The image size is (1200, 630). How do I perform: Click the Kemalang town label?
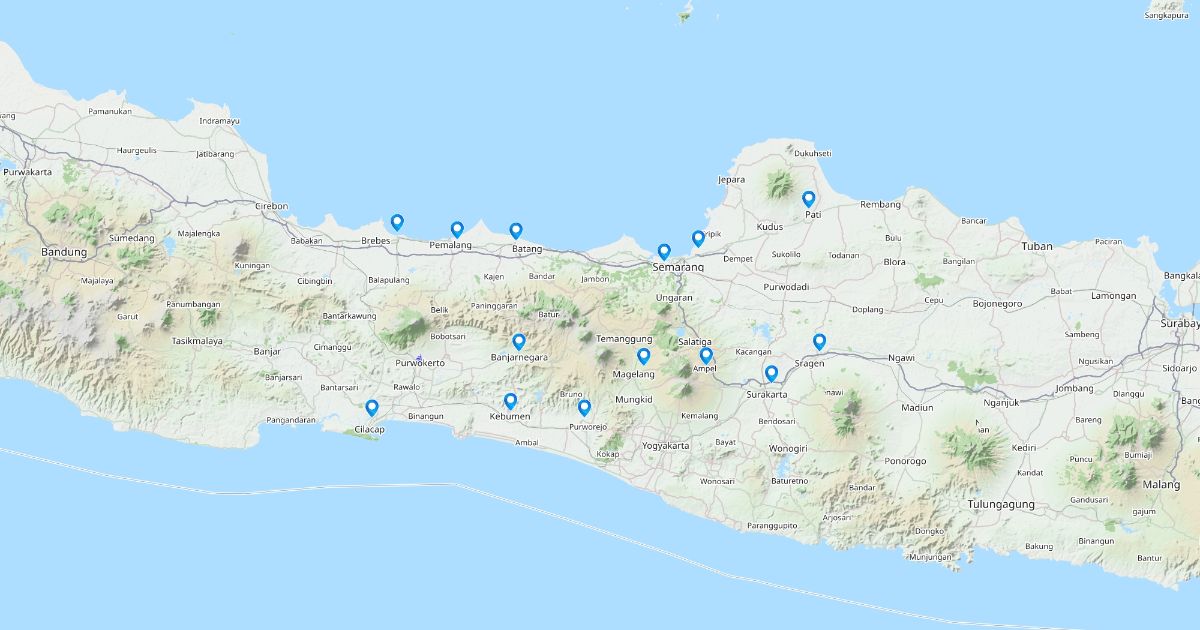(x=698, y=415)
